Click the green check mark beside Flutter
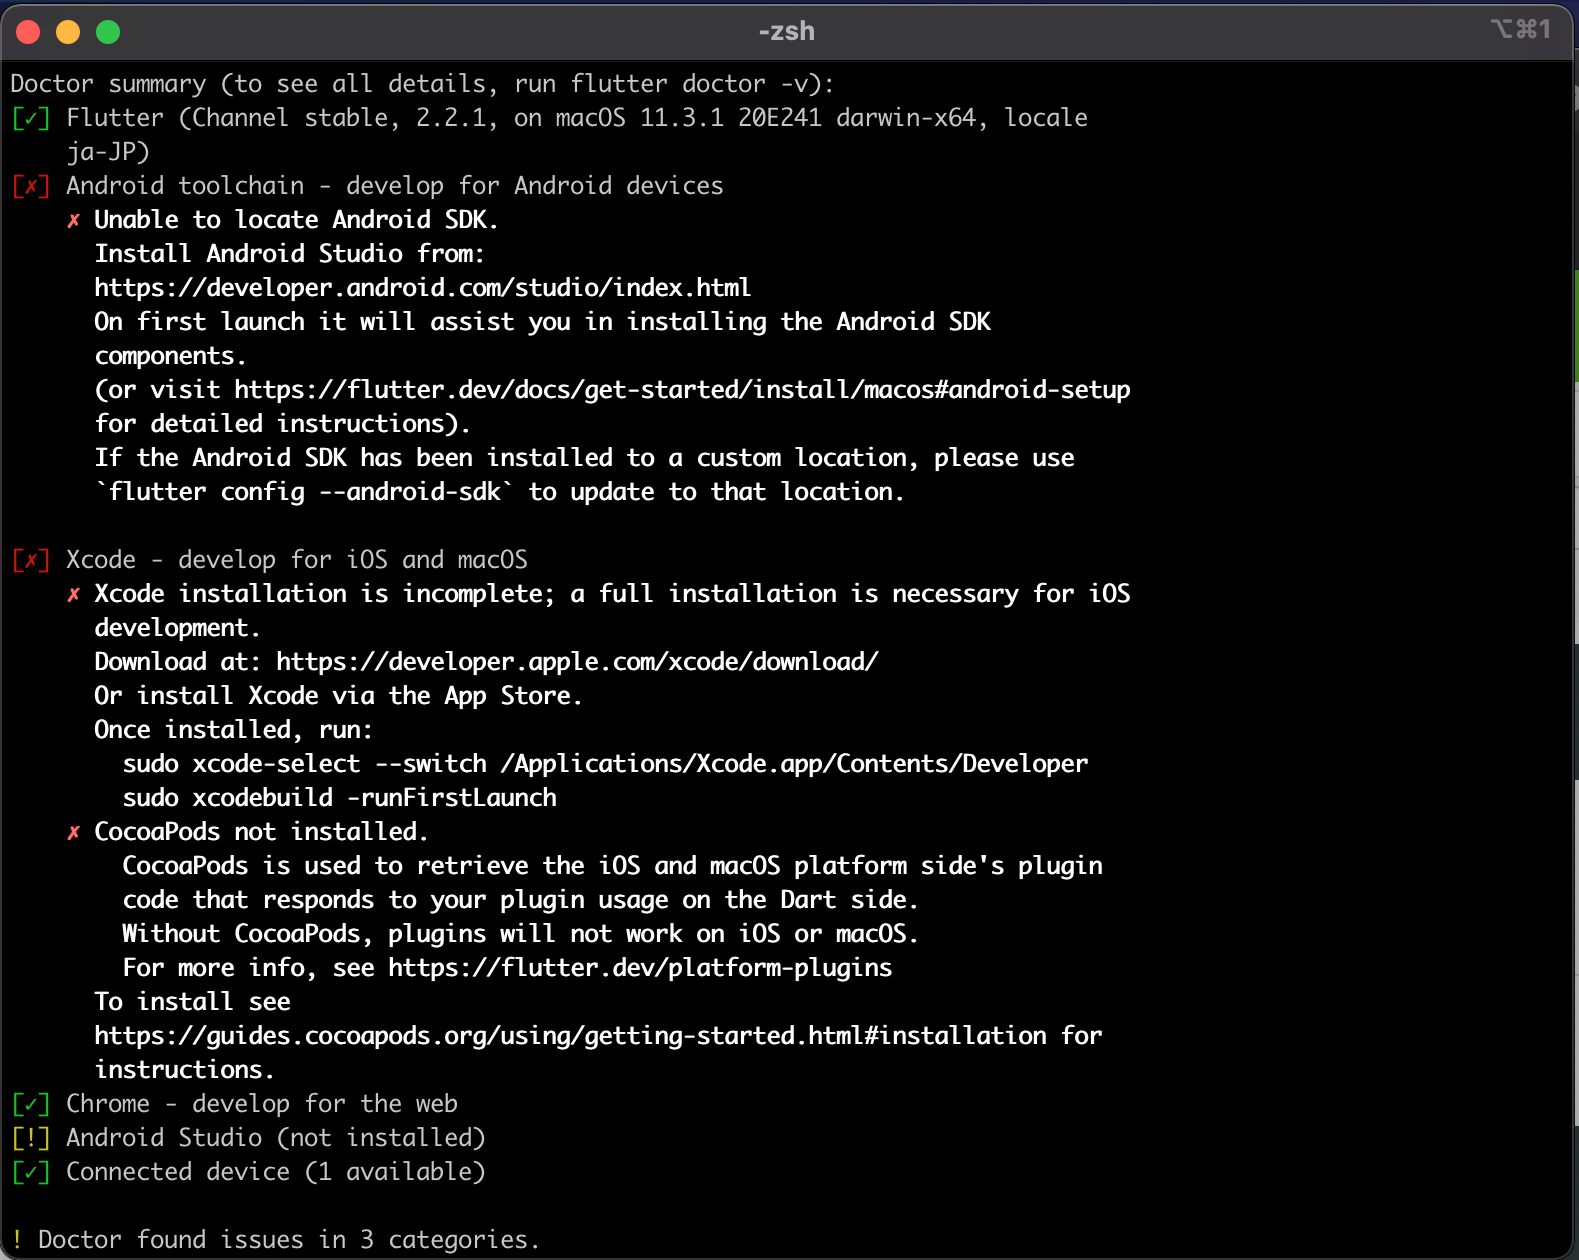The width and height of the screenshot is (1579, 1260). coord(31,118)
